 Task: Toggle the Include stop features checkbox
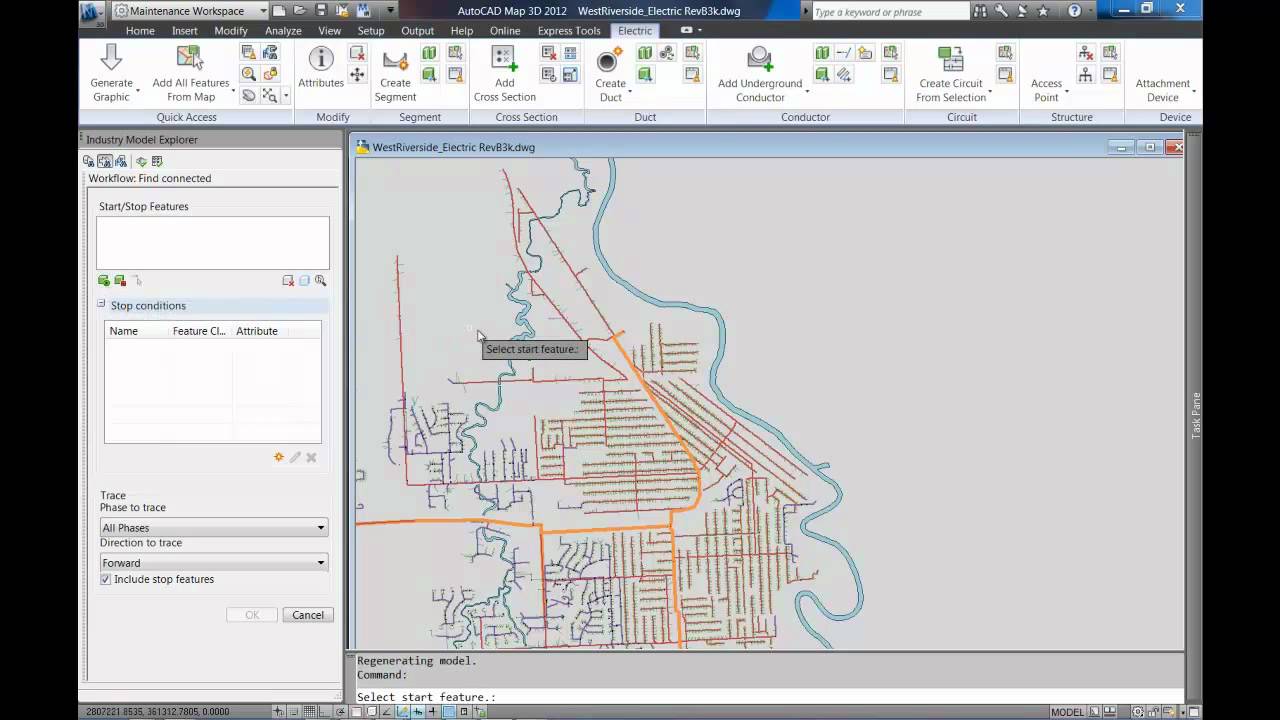point(106,579)
